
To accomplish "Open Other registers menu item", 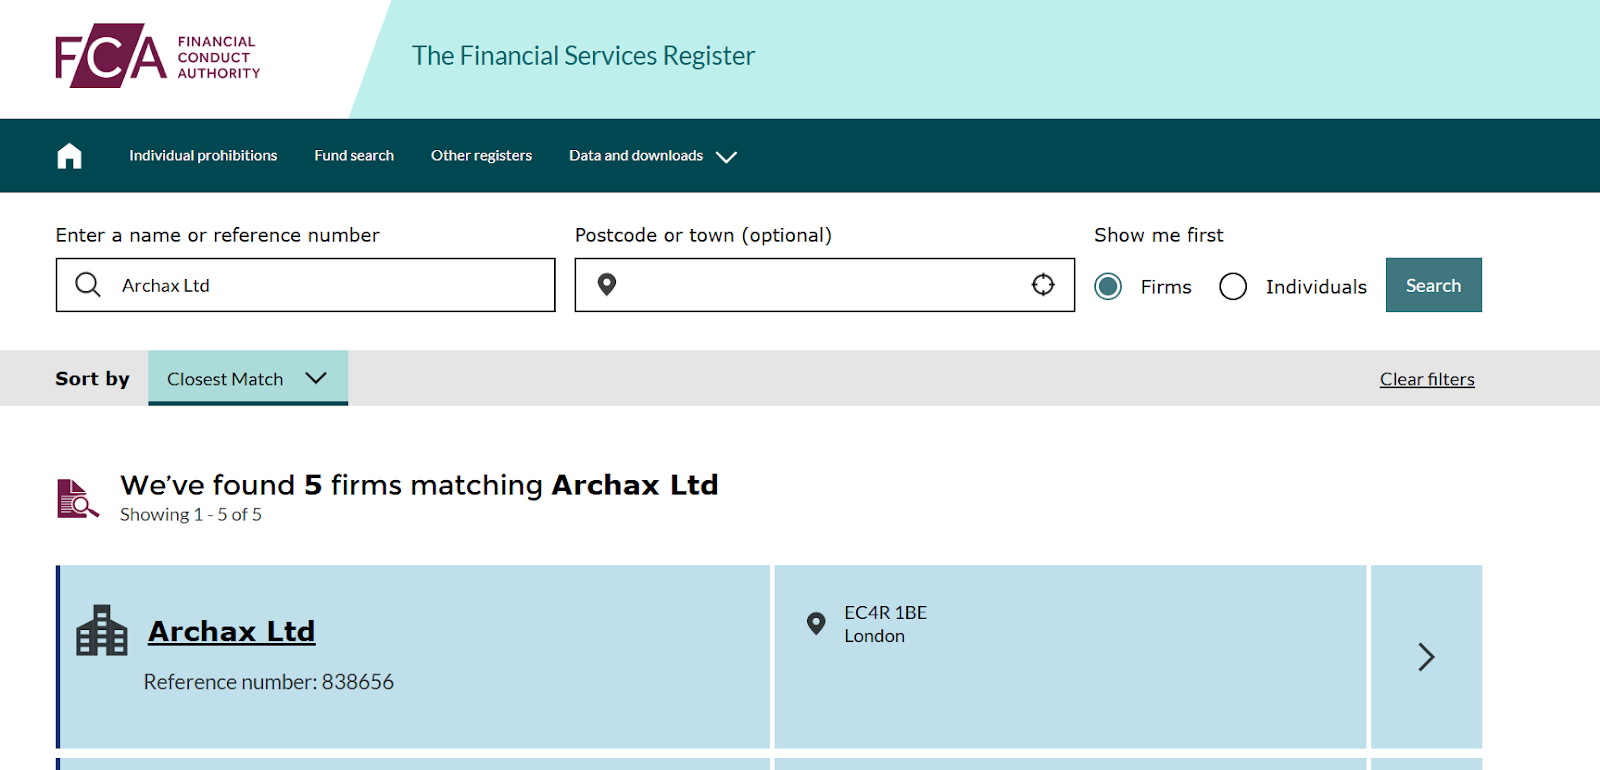I will 481,156.
